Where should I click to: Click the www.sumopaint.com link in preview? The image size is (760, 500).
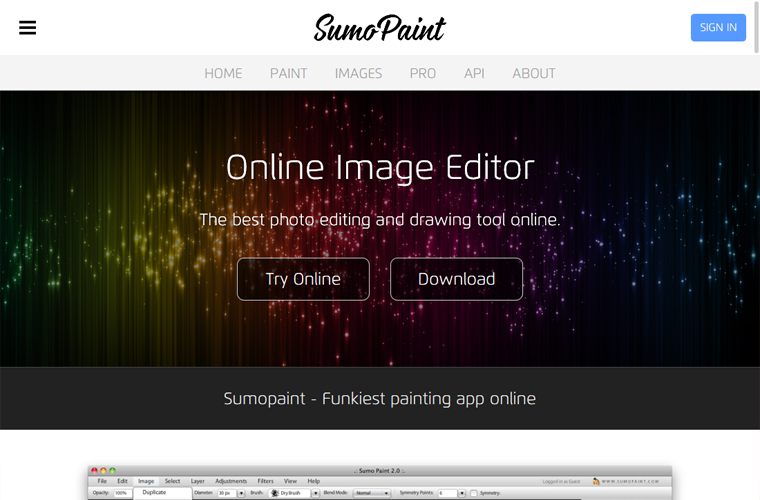(x=630, y=482)
